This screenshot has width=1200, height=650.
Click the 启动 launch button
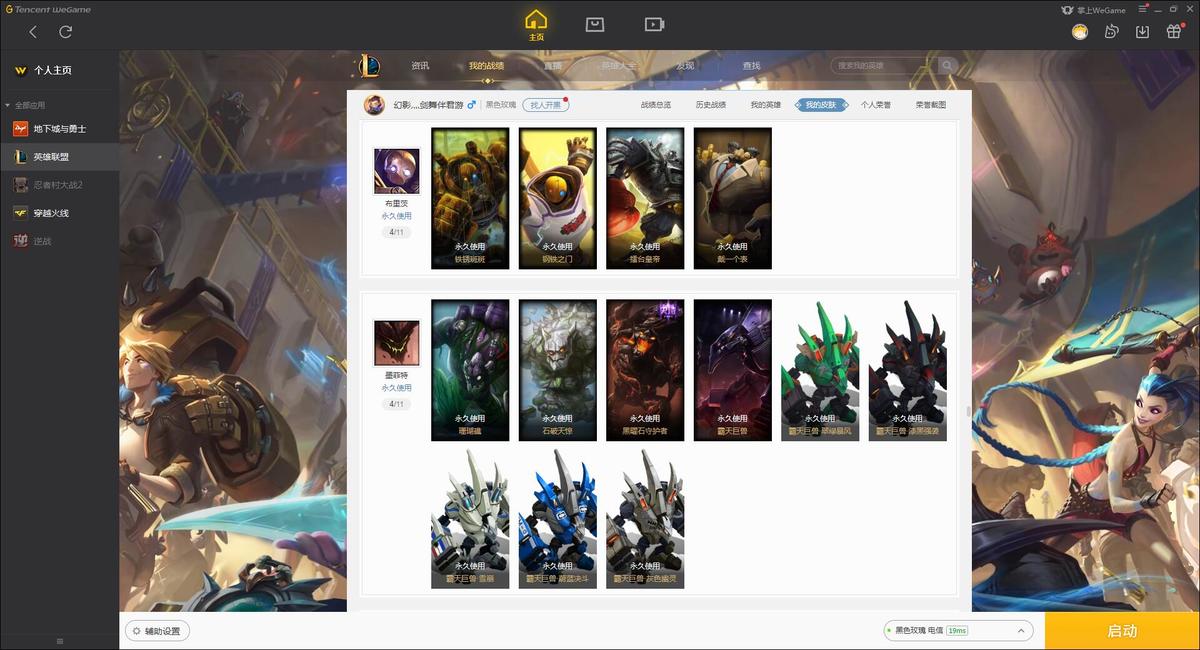click(1122, 631)
